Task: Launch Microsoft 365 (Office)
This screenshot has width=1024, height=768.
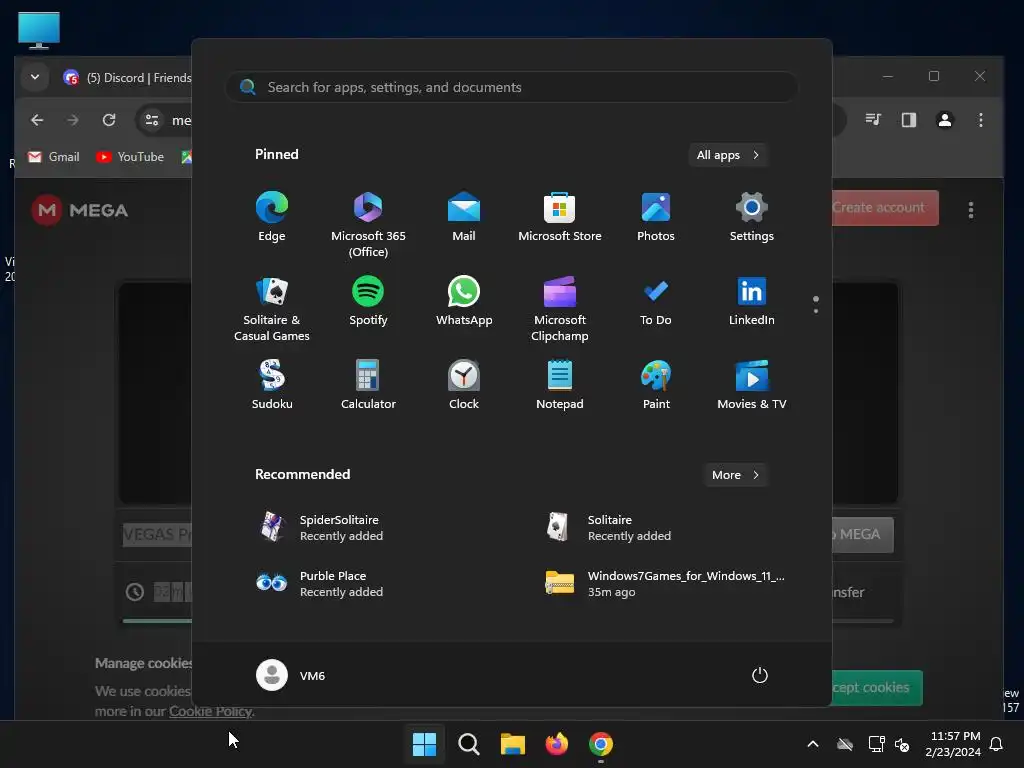Action: point(368,225)
